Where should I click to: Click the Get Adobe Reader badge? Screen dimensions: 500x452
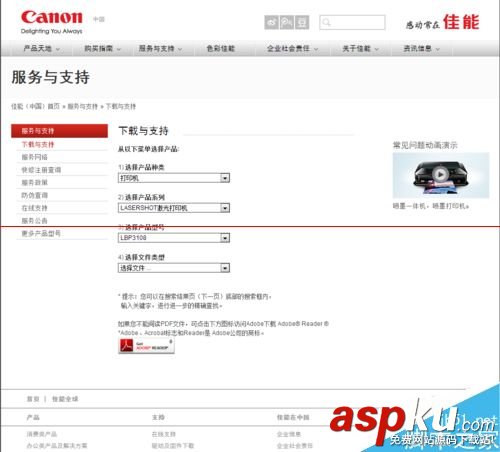click(x=146, y=346)
